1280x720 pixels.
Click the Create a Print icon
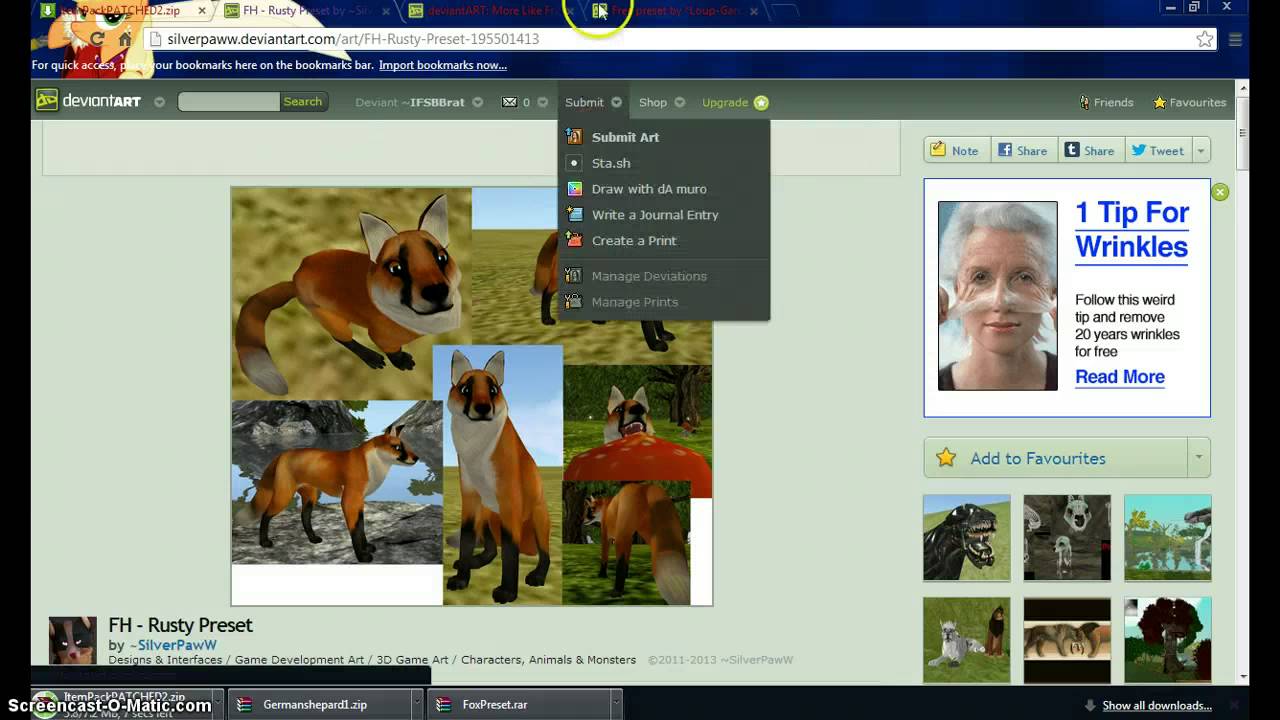(574, 241)
